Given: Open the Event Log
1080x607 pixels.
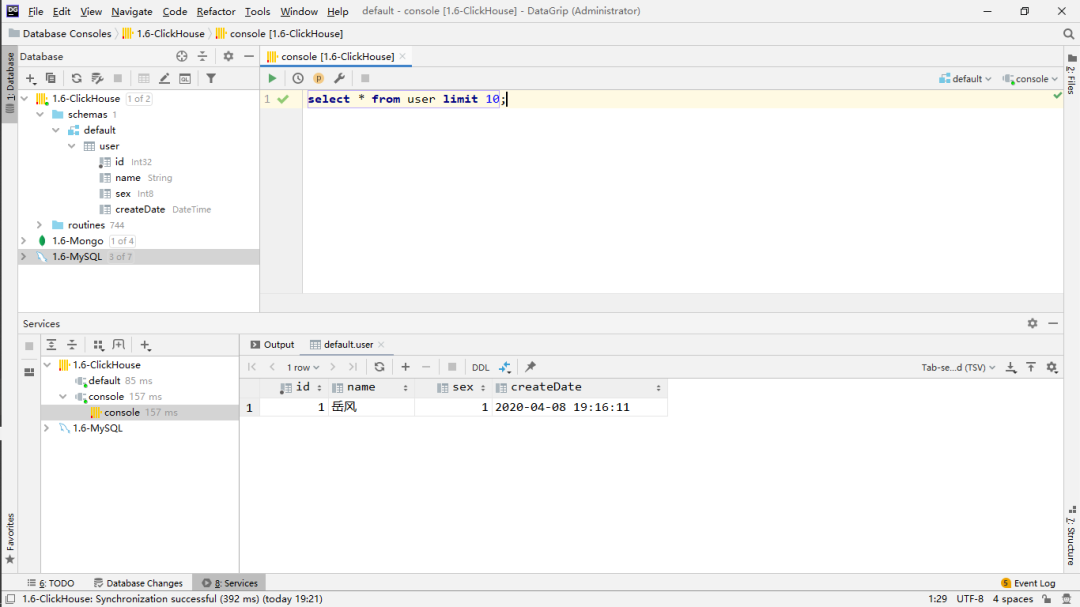Looking at the screenshot, I should 1028,583.
